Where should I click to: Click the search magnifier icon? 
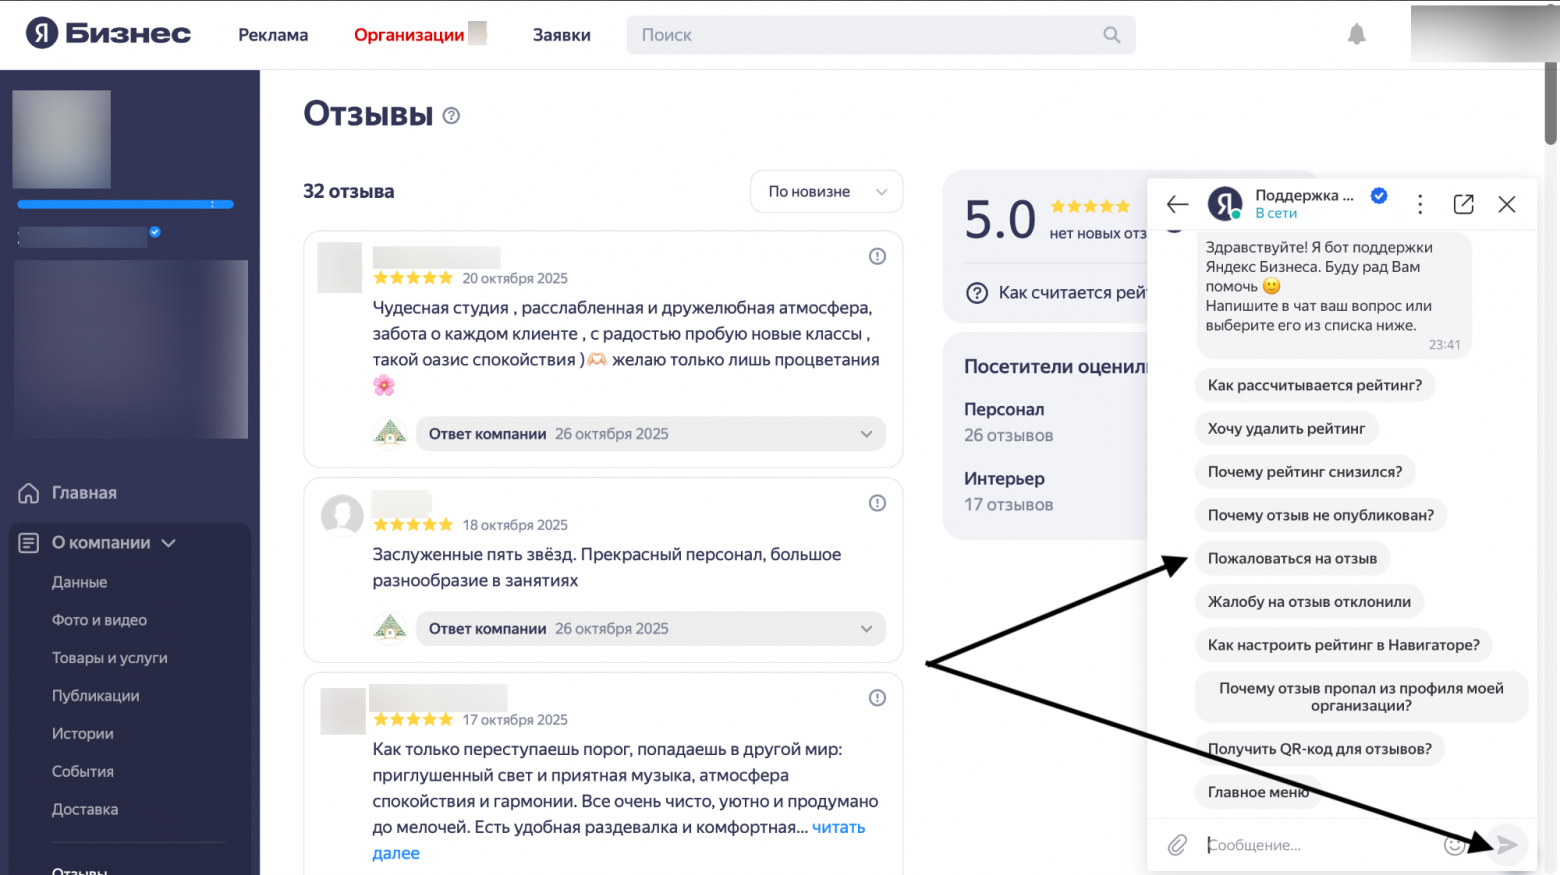point(1111,35)
